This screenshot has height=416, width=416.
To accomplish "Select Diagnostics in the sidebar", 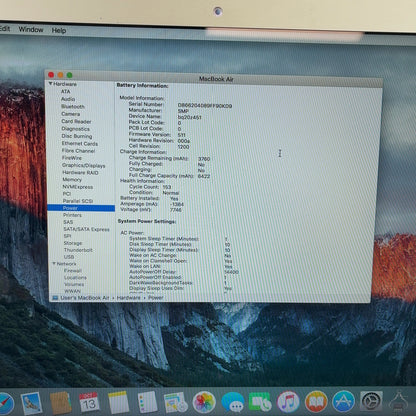I will pos(76,129).
